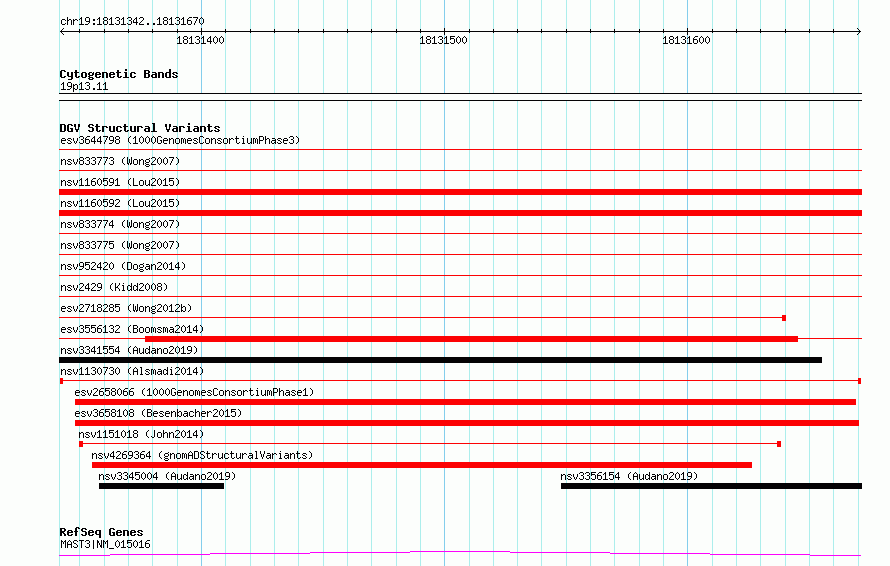Click the right arrow of the ruler
This screenshot has width=890, height=566.
(859, 31)
